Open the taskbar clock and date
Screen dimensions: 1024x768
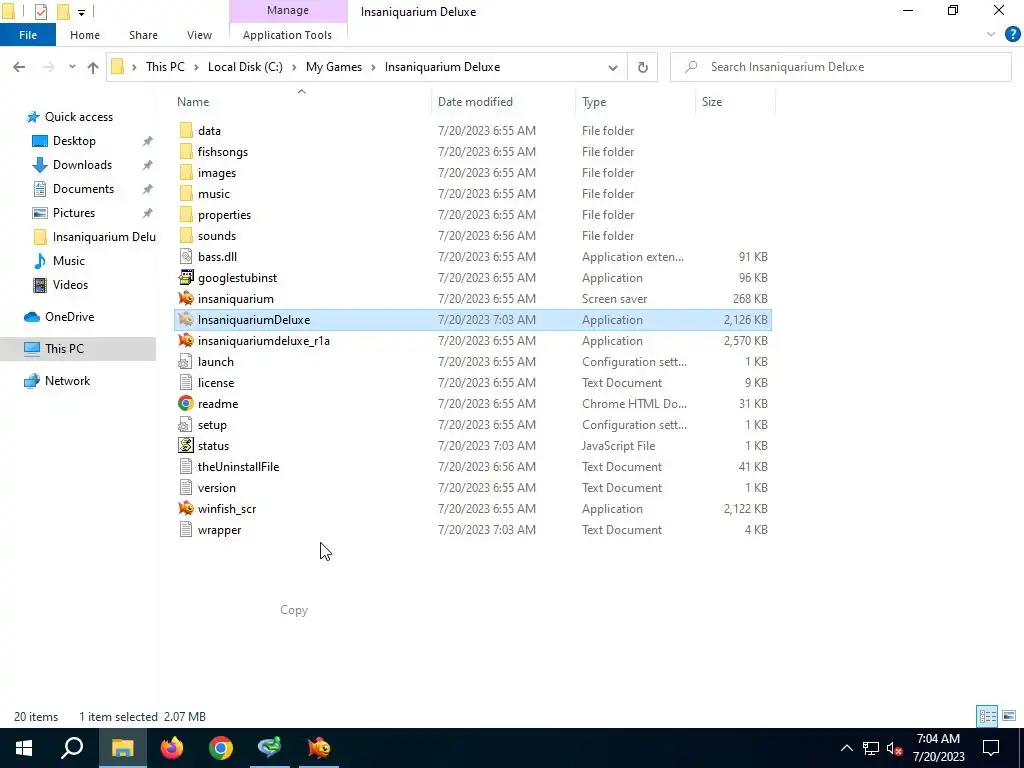(938, 748)
